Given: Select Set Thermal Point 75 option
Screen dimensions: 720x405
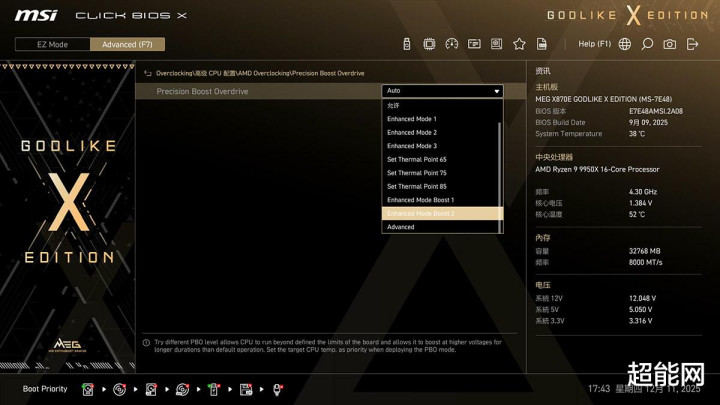Looking at the screenshot, I should (x=417, y=173).
